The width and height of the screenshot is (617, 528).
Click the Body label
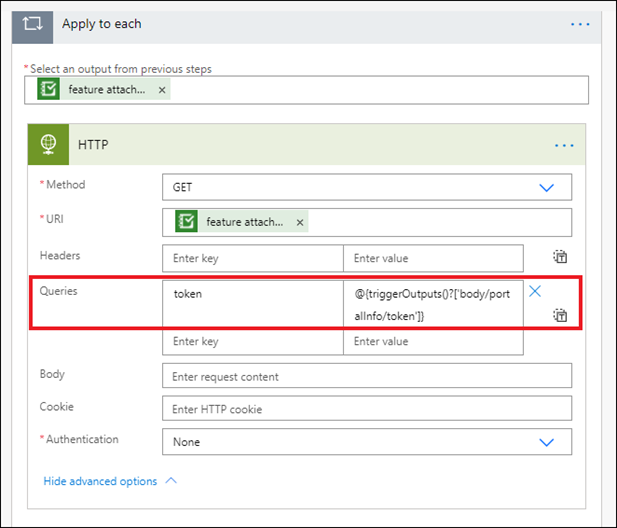pos(52,374)
